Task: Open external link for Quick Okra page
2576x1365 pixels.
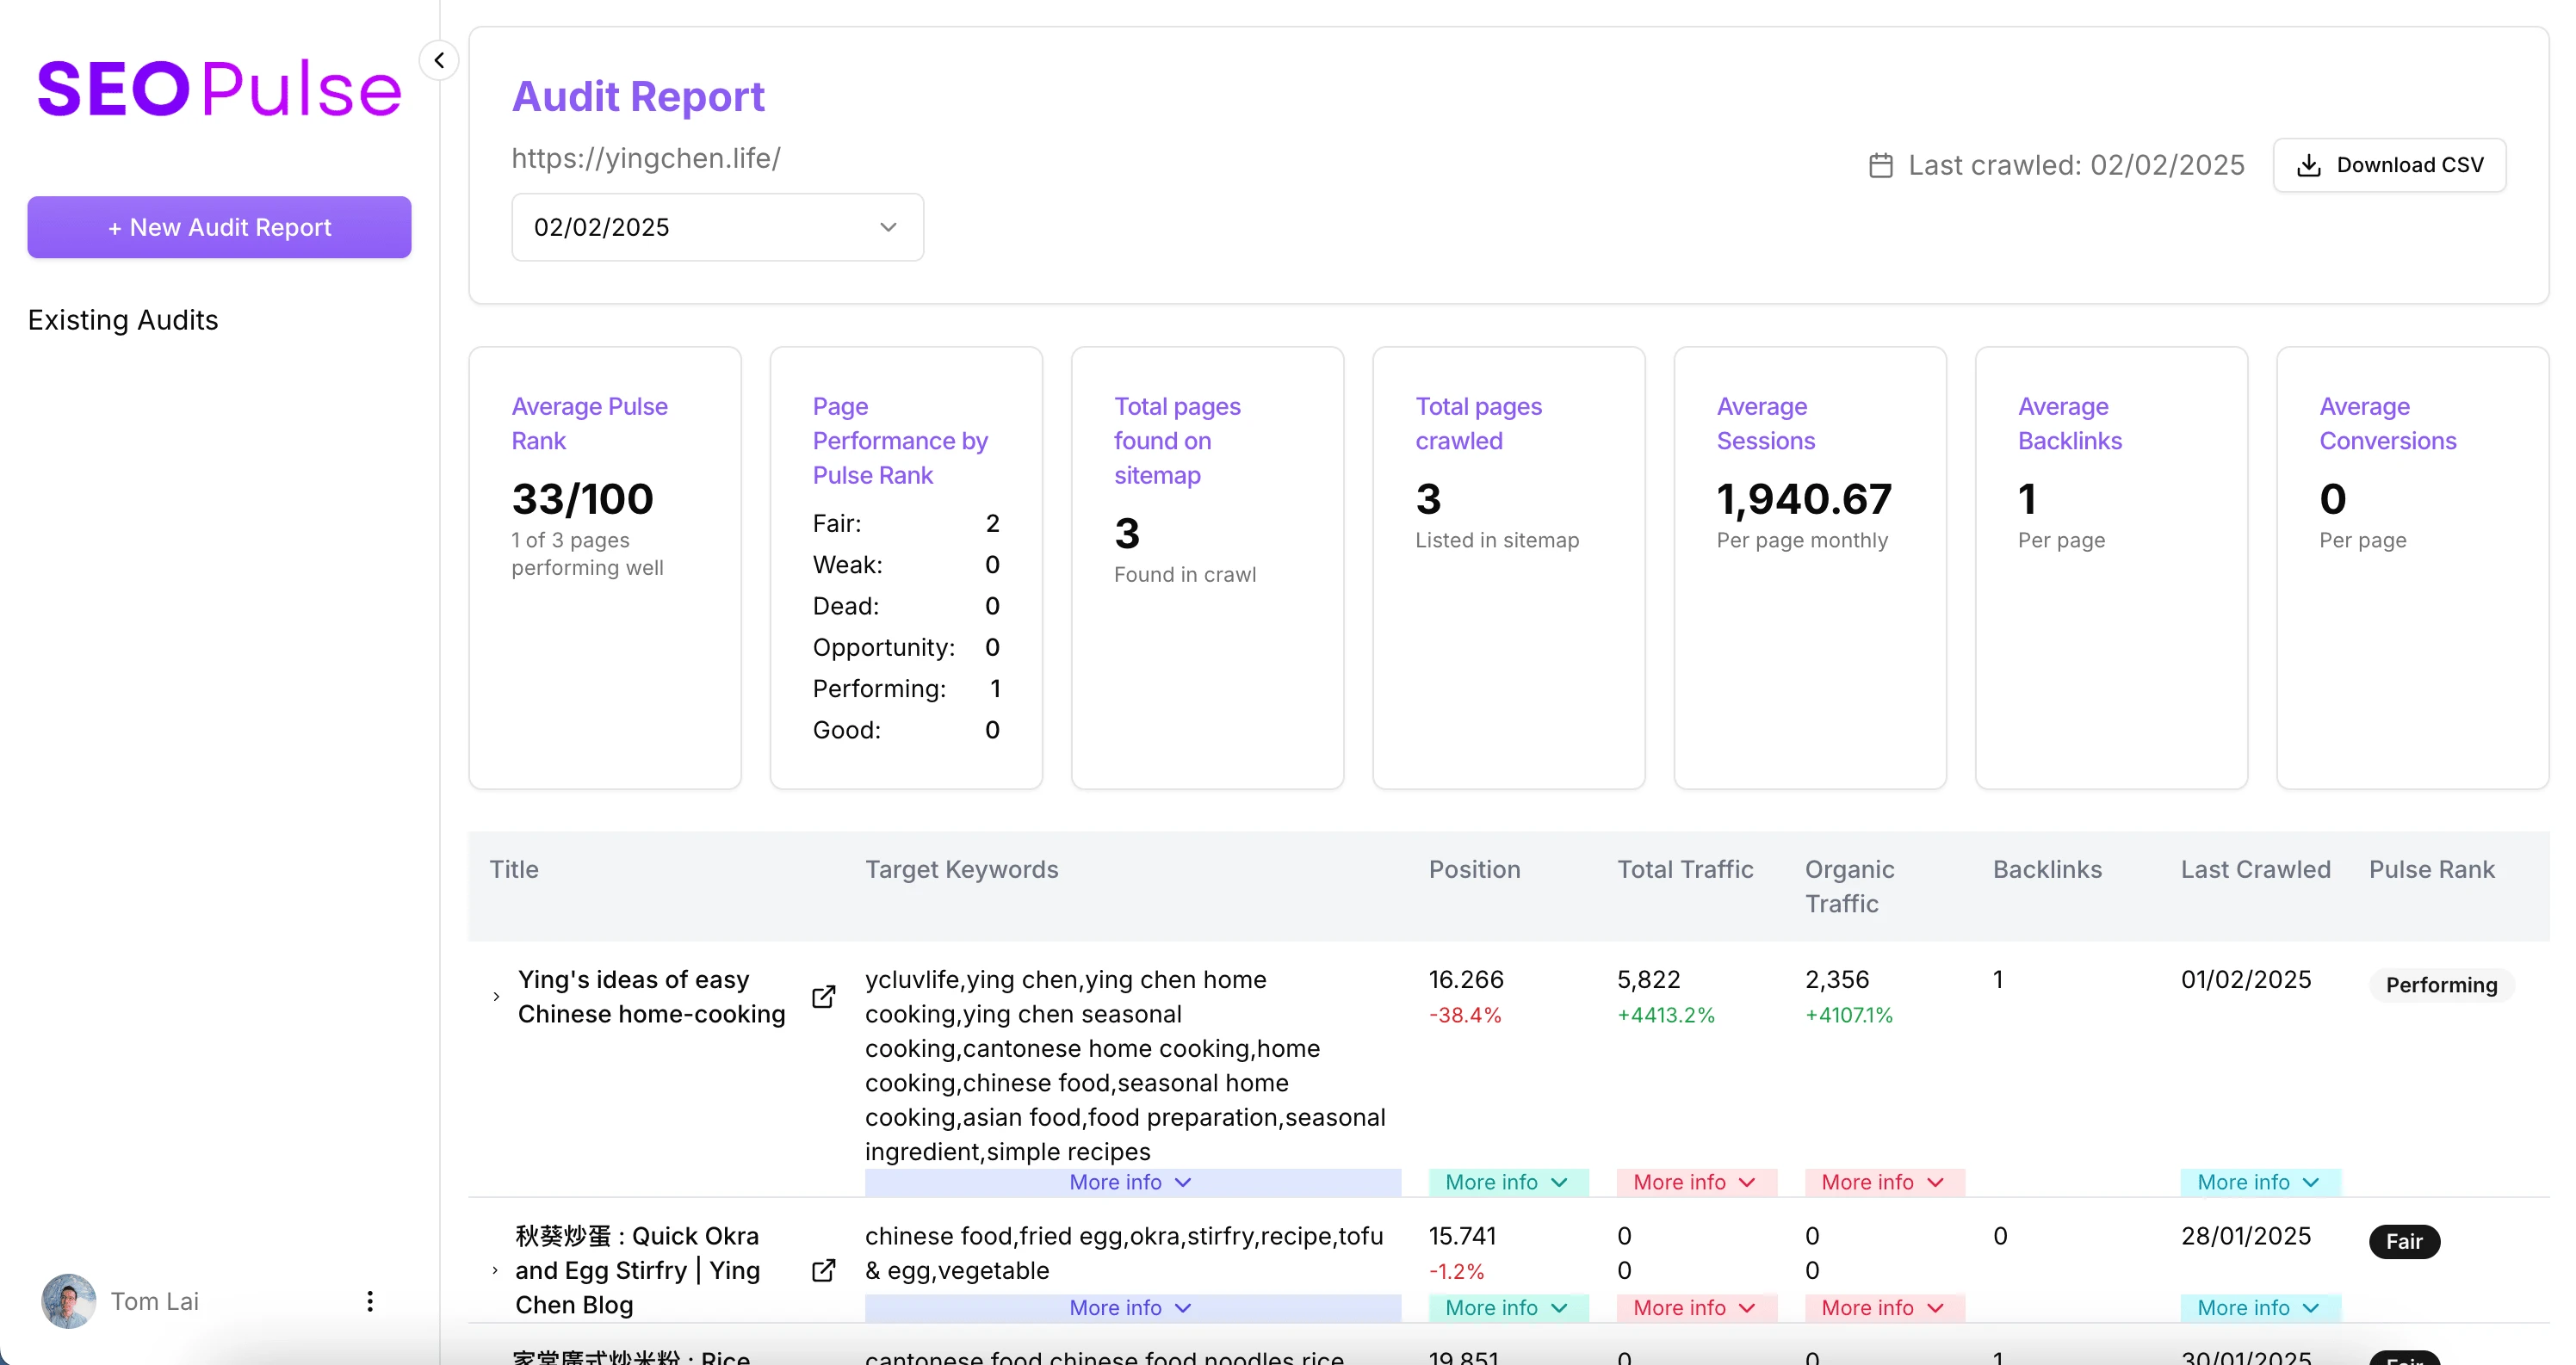Action: (x=823, y=1270)
